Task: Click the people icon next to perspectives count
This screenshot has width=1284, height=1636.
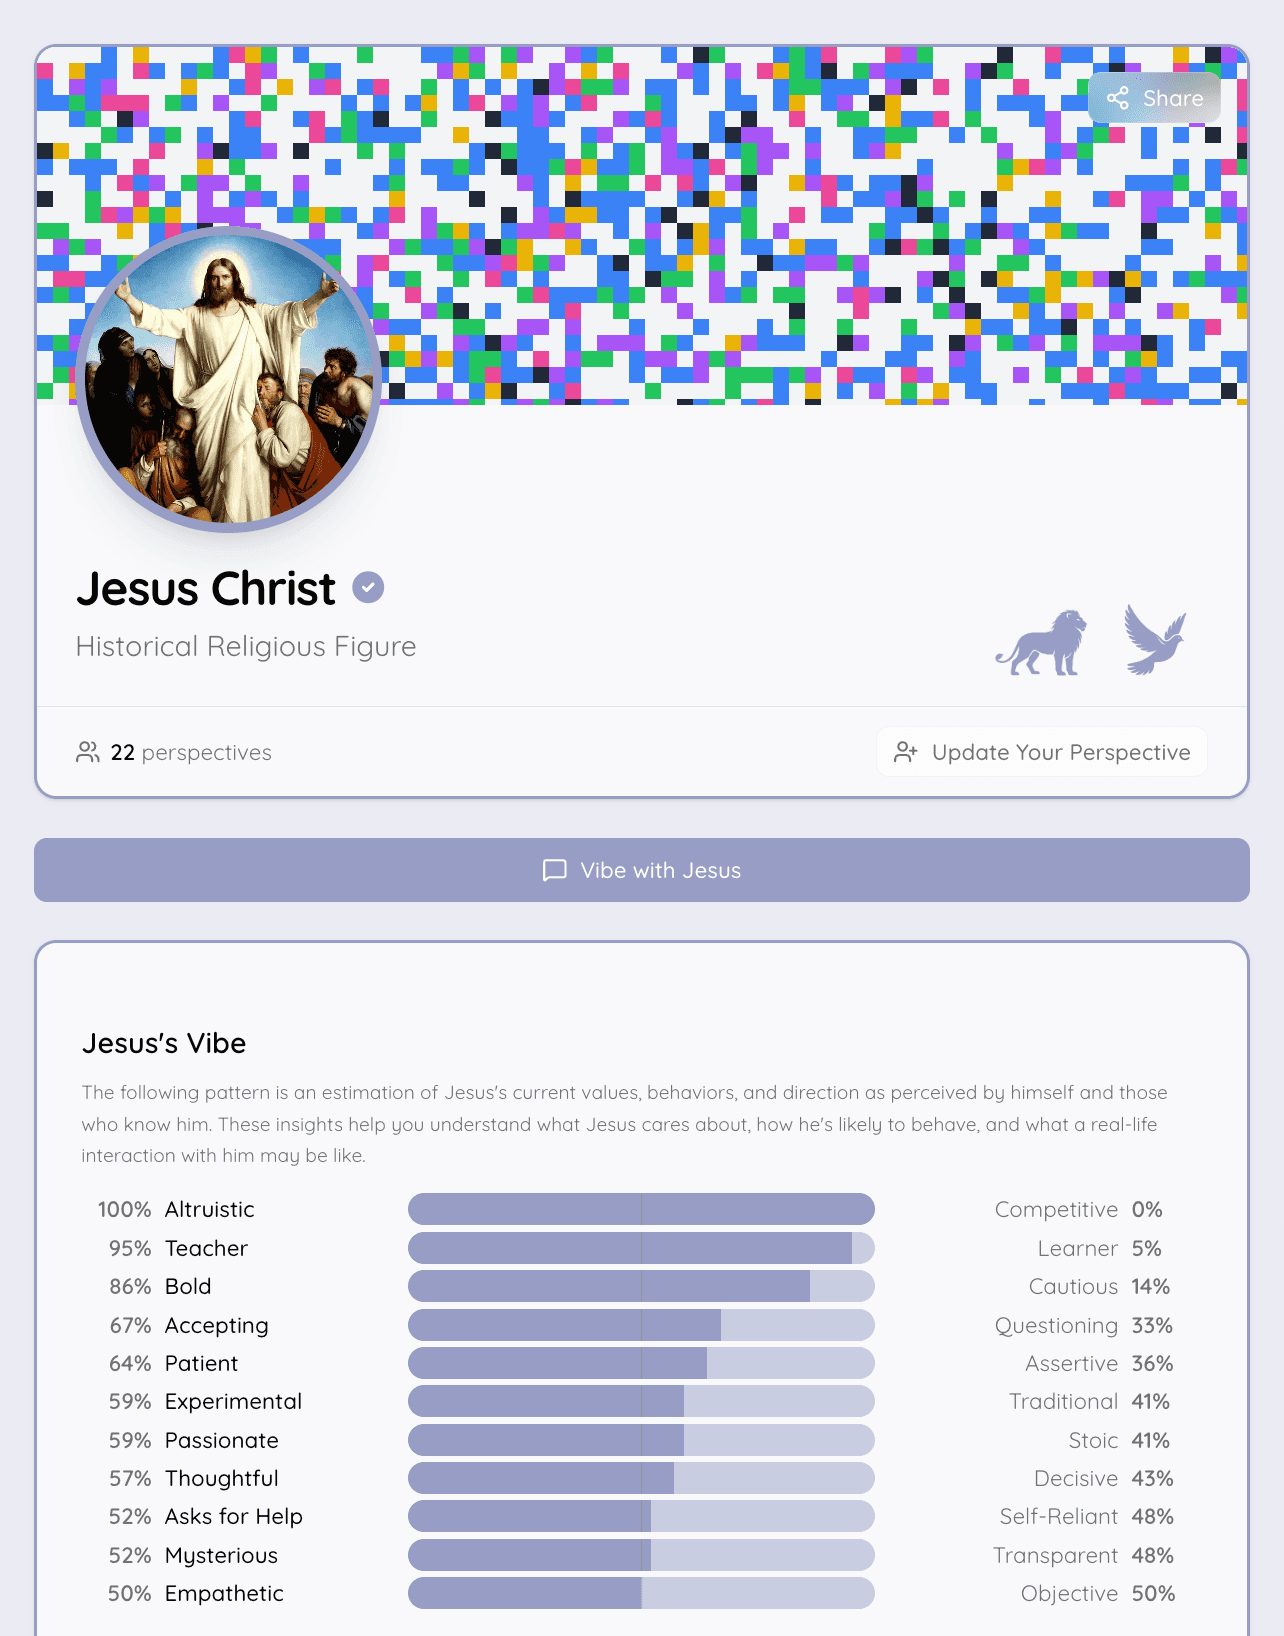Action: pyautogui.click(x=88, y=752)
